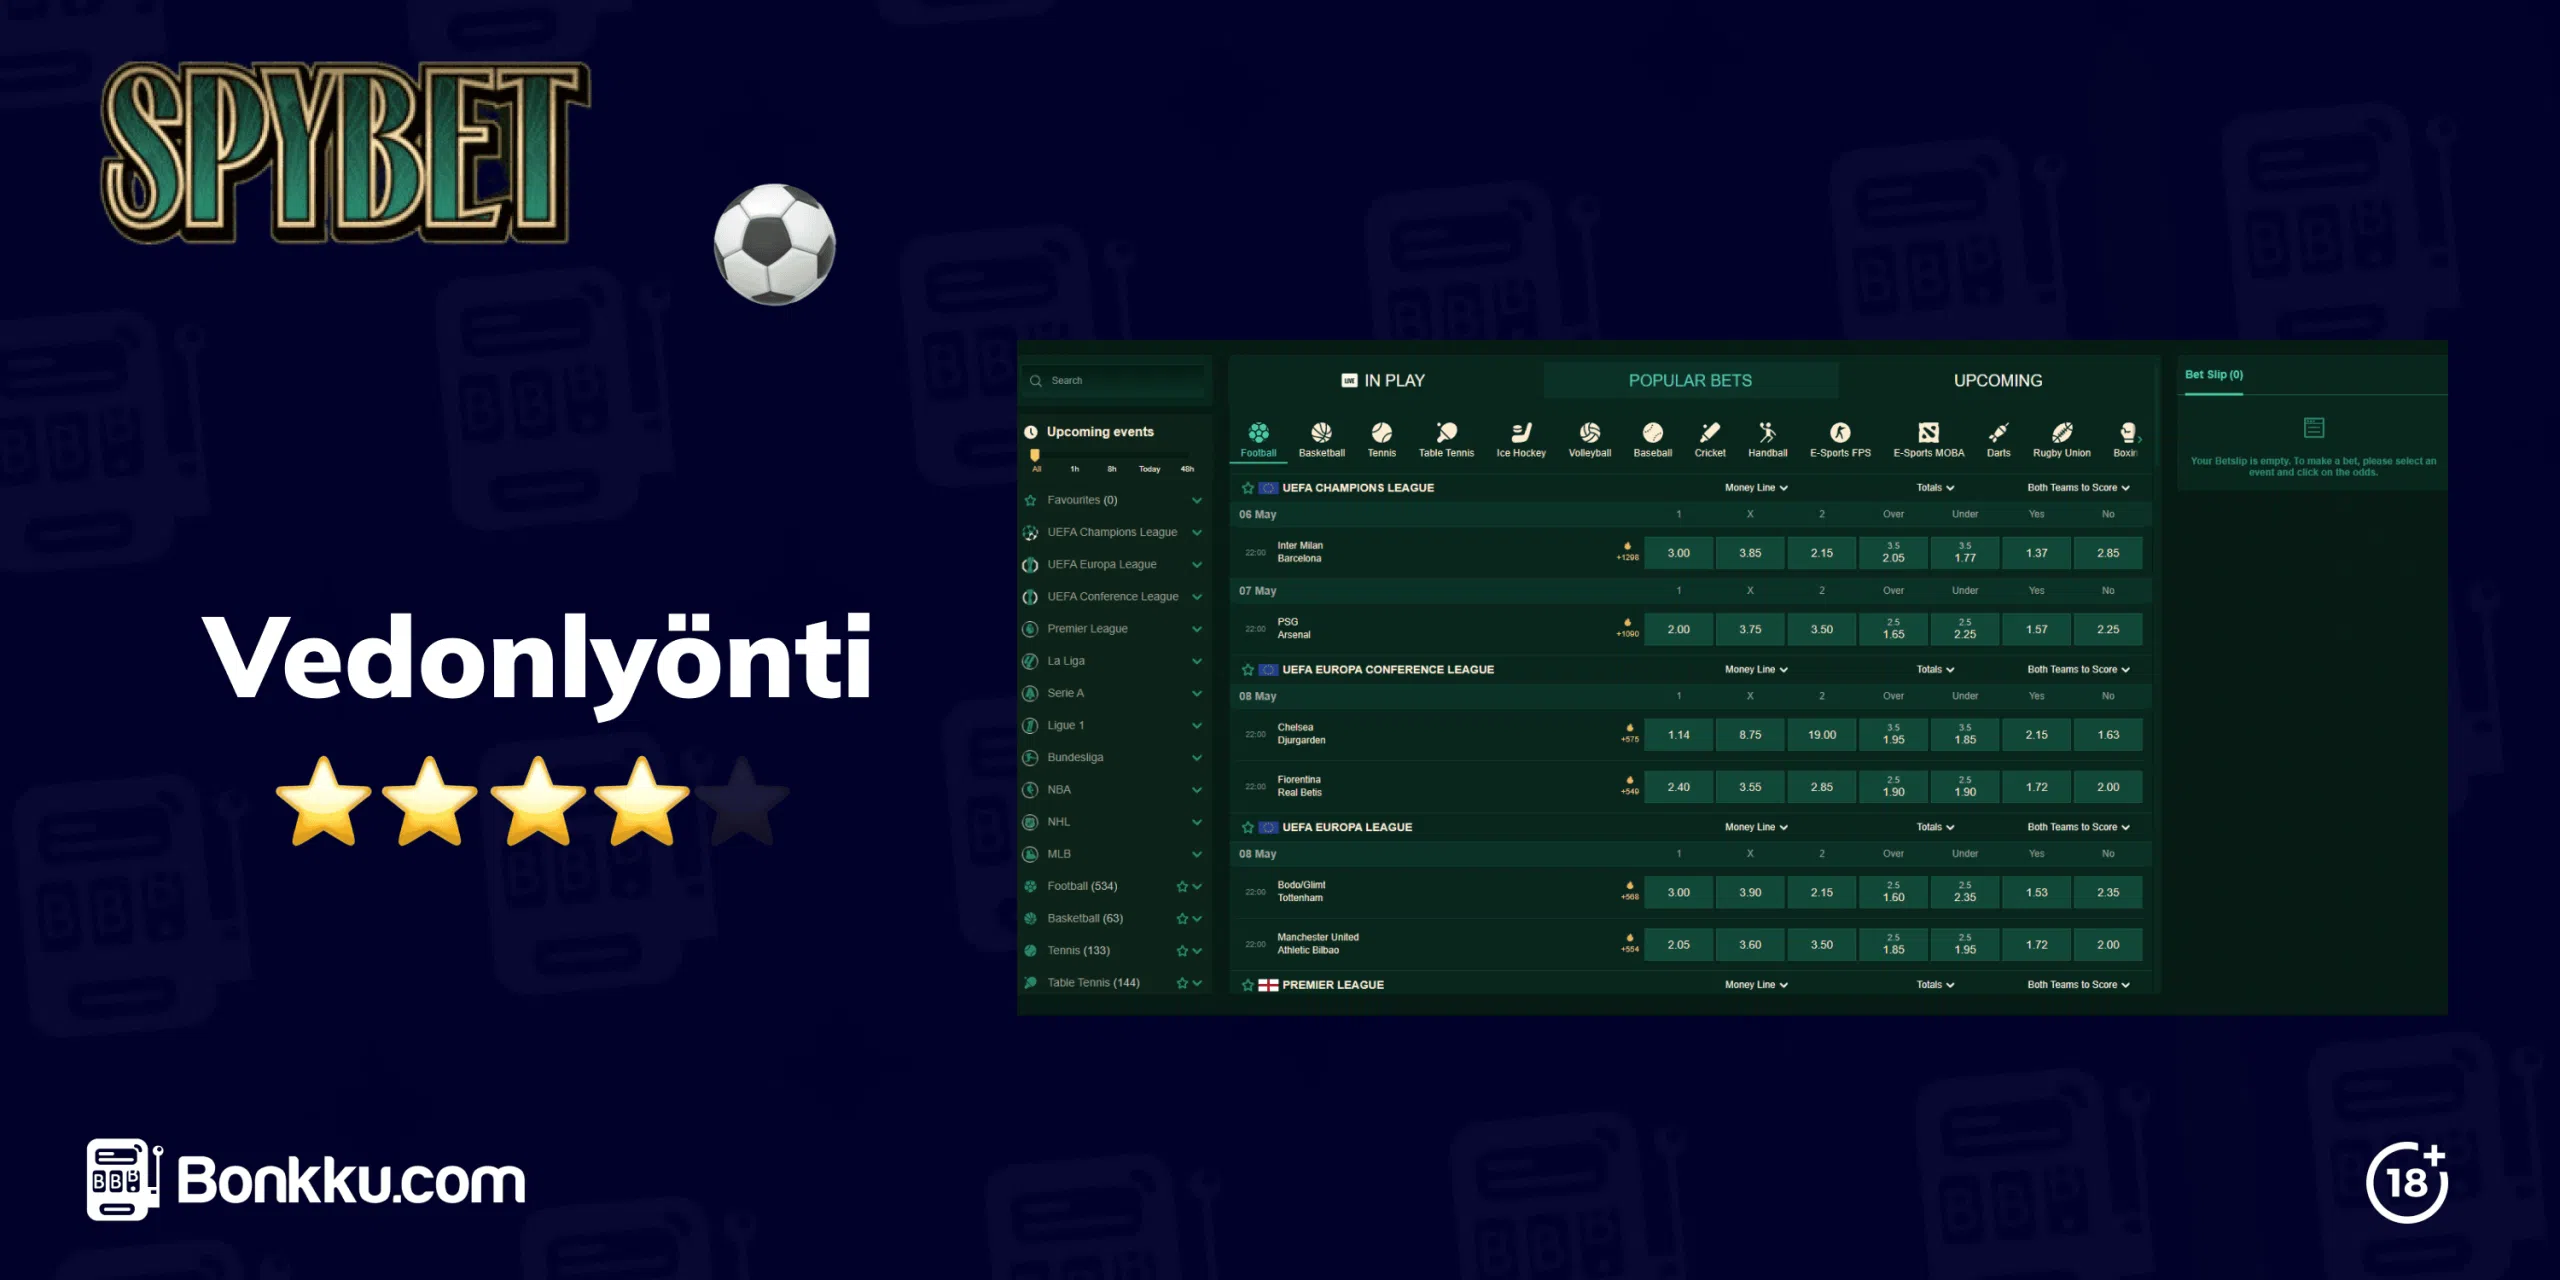Click the Upcoming events clock icon
This screenshot has width=2560, height=1280.
(x=1031, y=432)
